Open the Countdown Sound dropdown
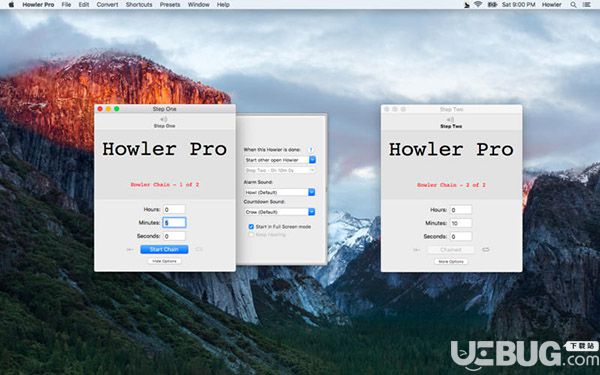Viewport: 600px width, 375px height. (280, 212)
